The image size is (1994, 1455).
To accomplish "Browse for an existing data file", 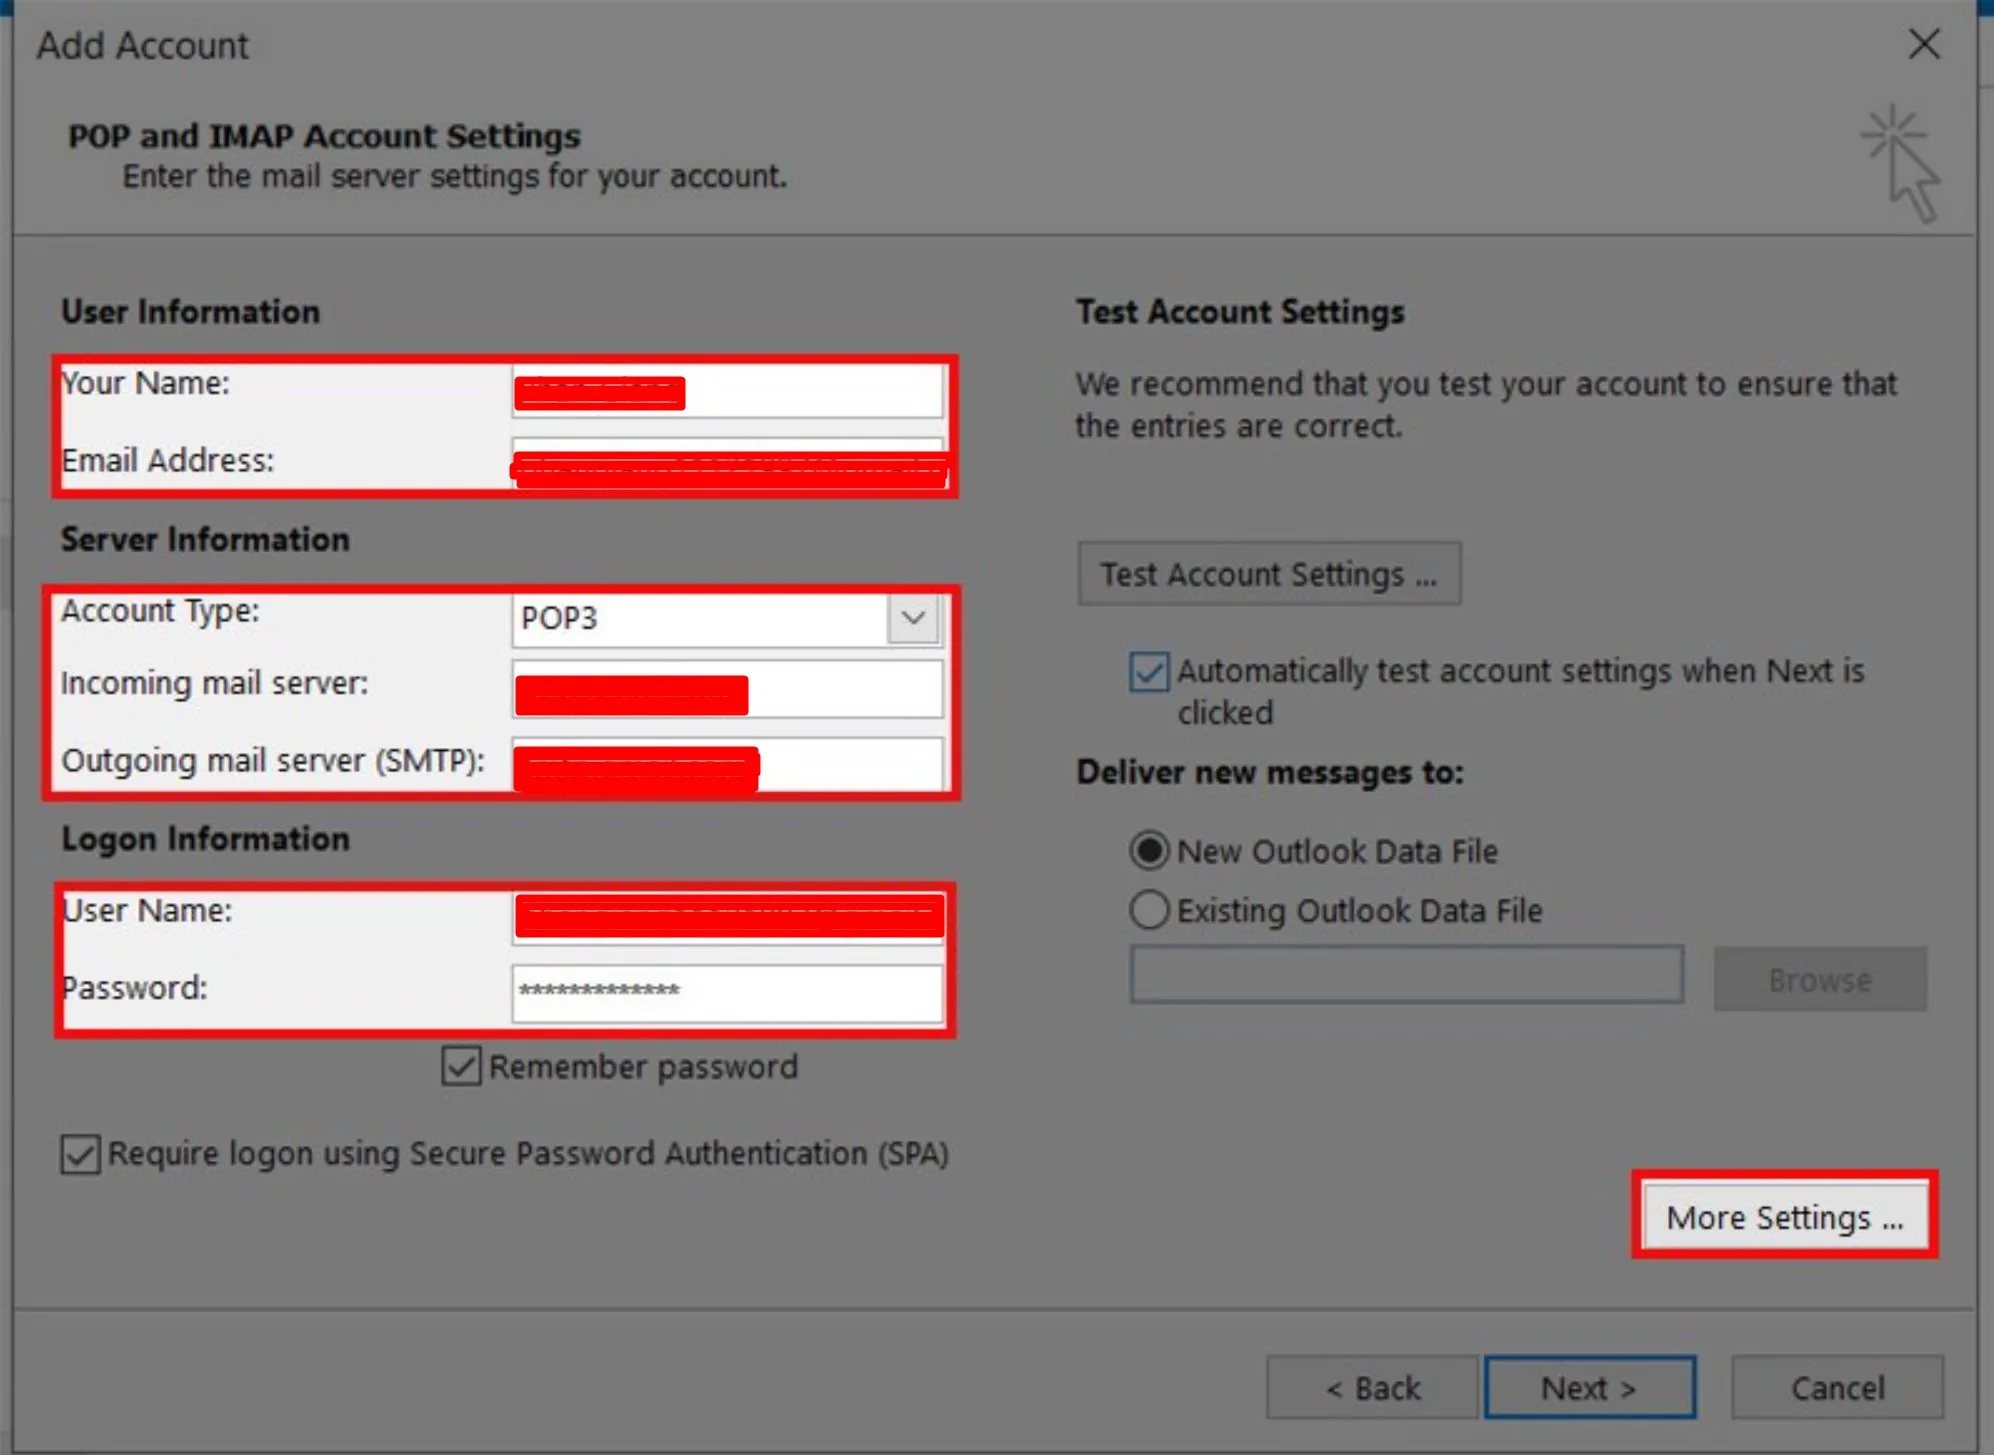I will (1819, 979).
